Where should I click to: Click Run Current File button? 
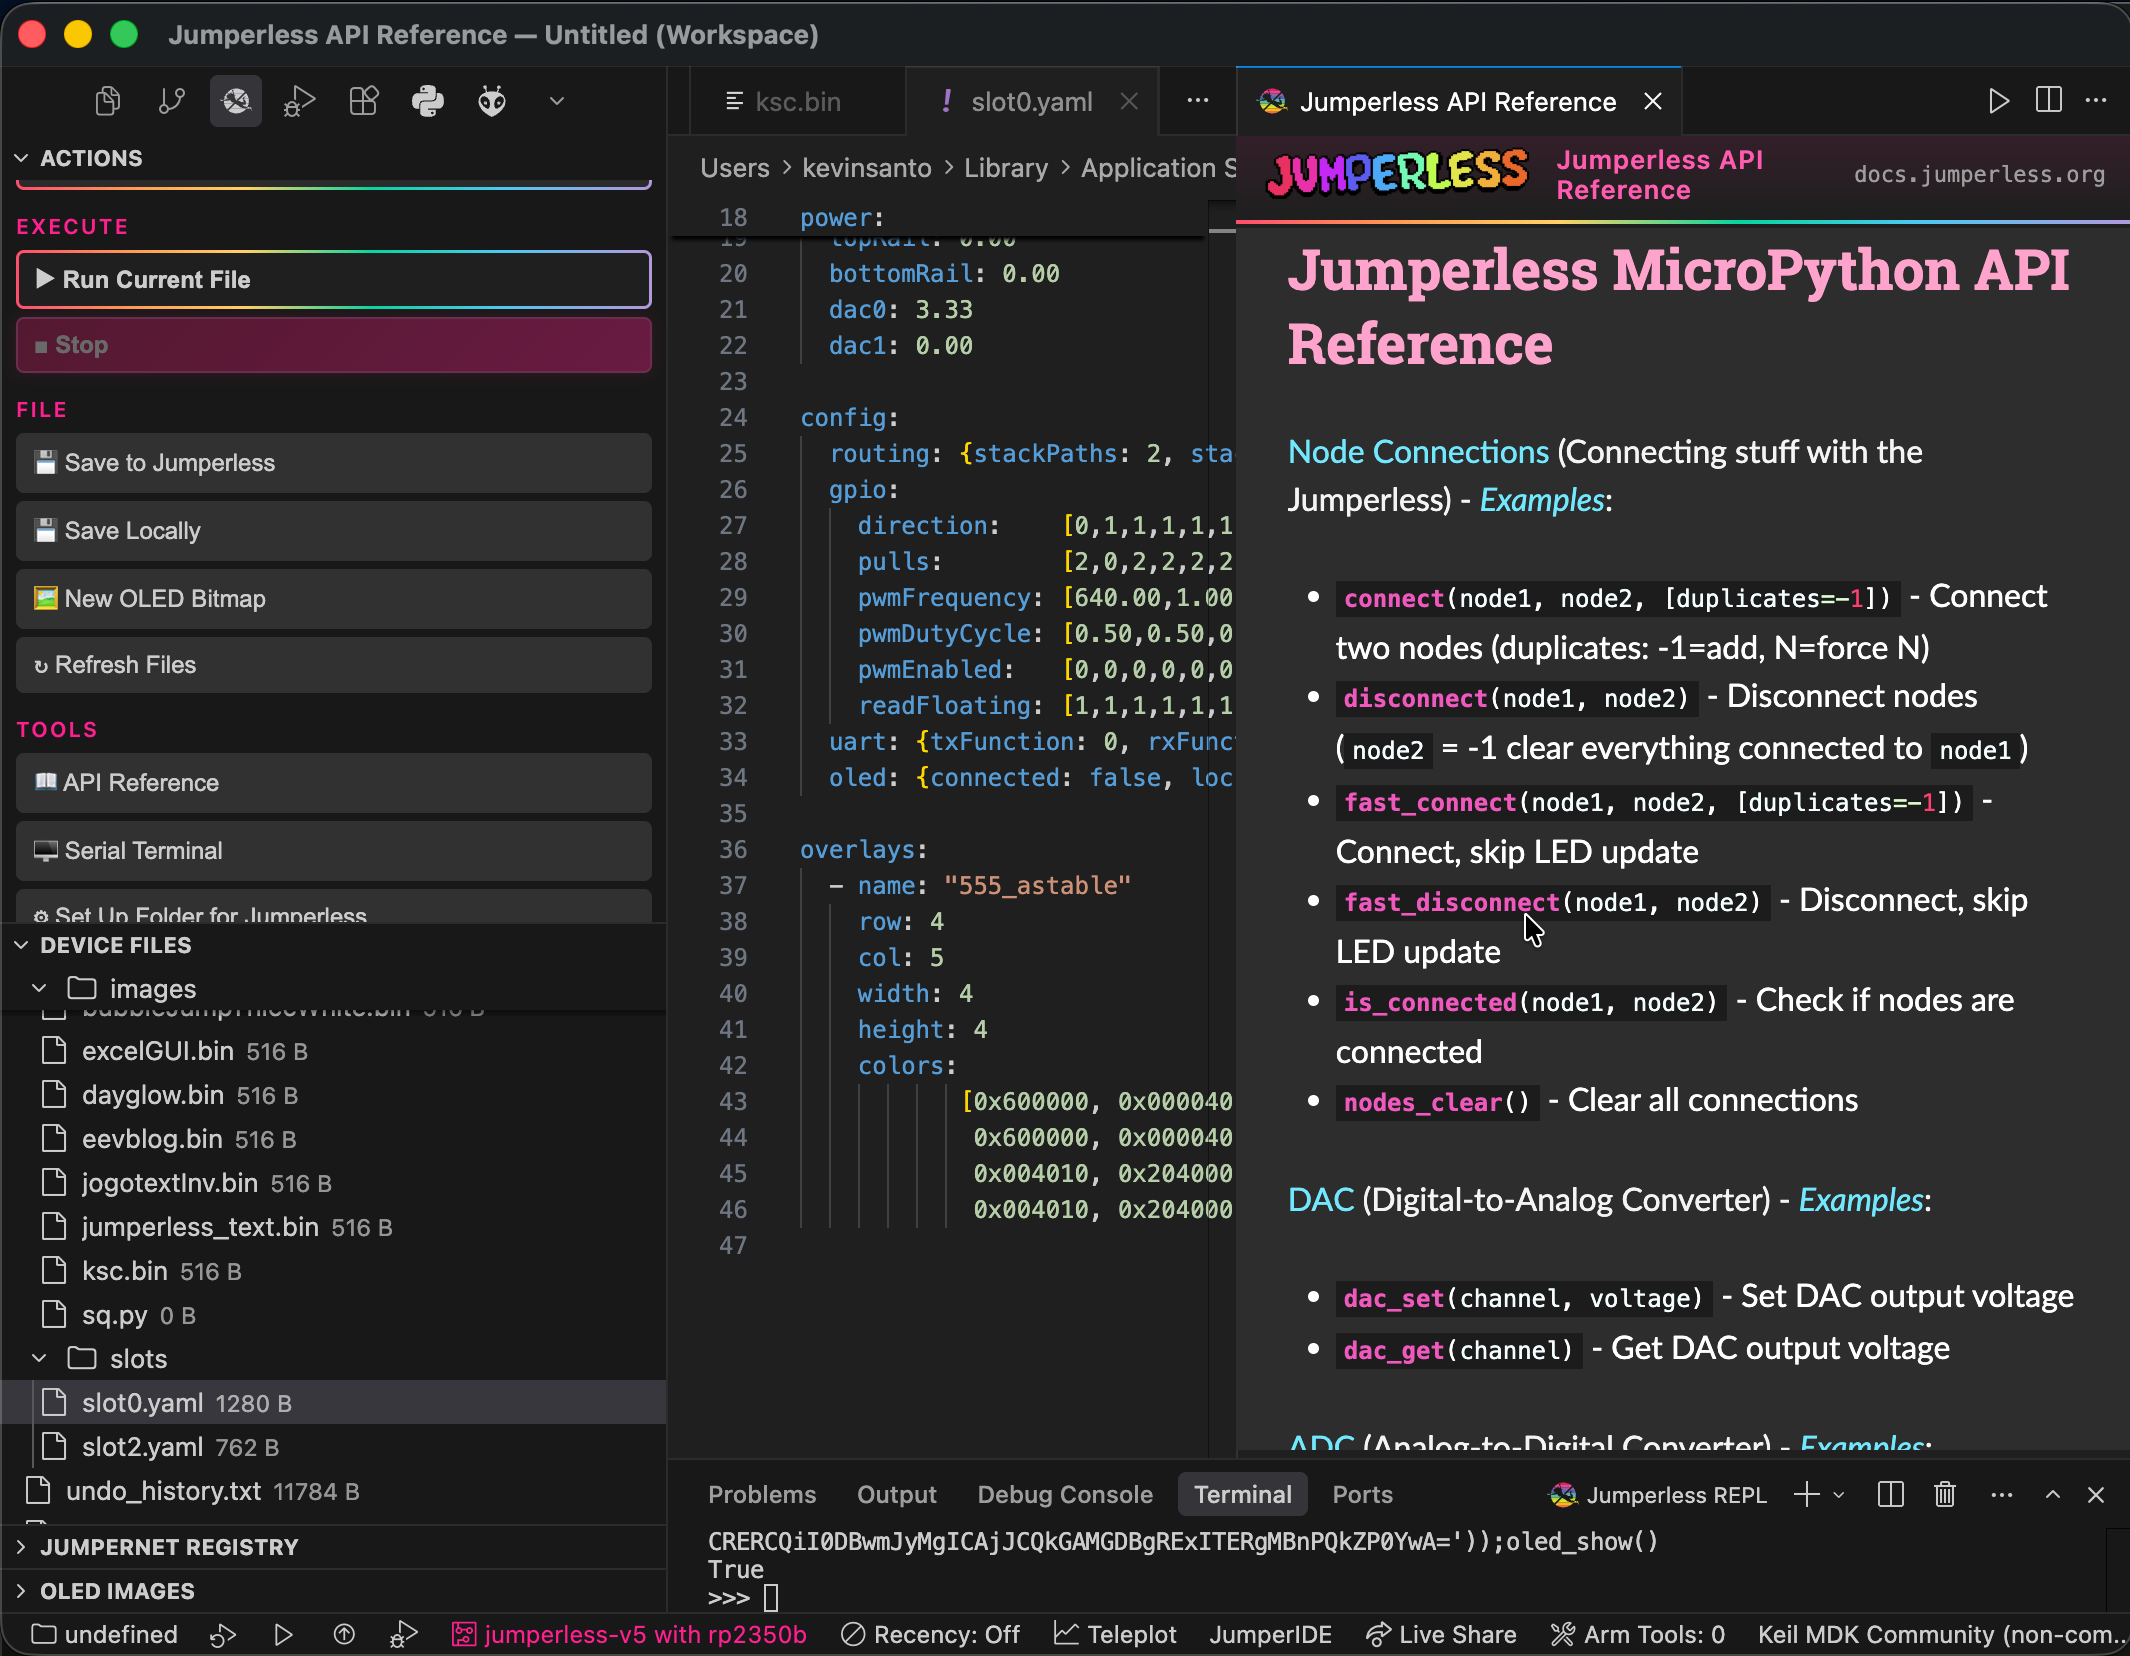pos(334,280)
